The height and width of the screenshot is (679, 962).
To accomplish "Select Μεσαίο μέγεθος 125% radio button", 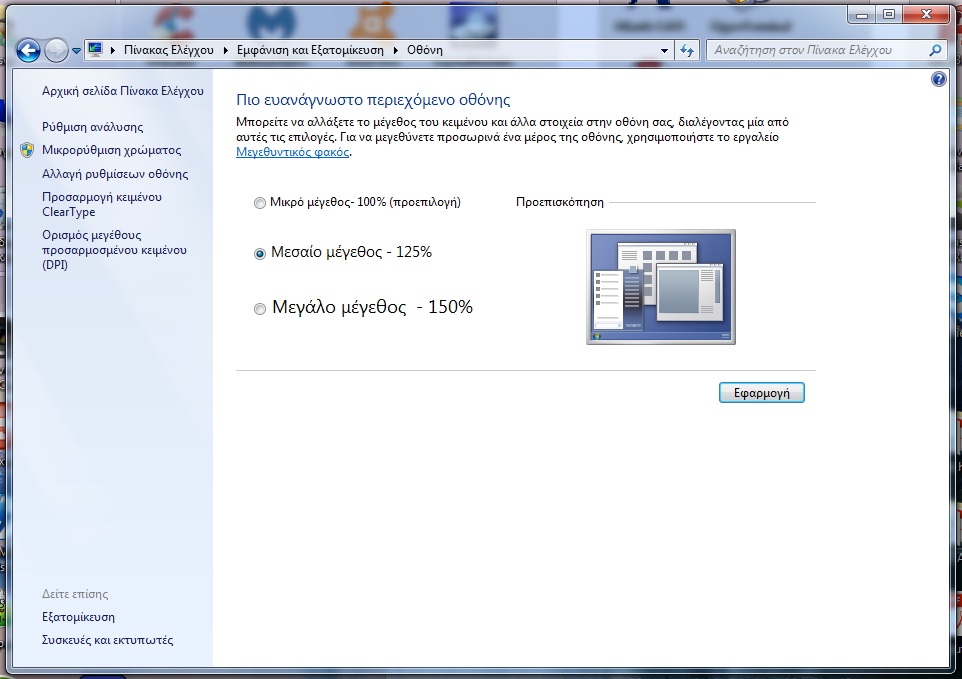I will pos(260,253).
